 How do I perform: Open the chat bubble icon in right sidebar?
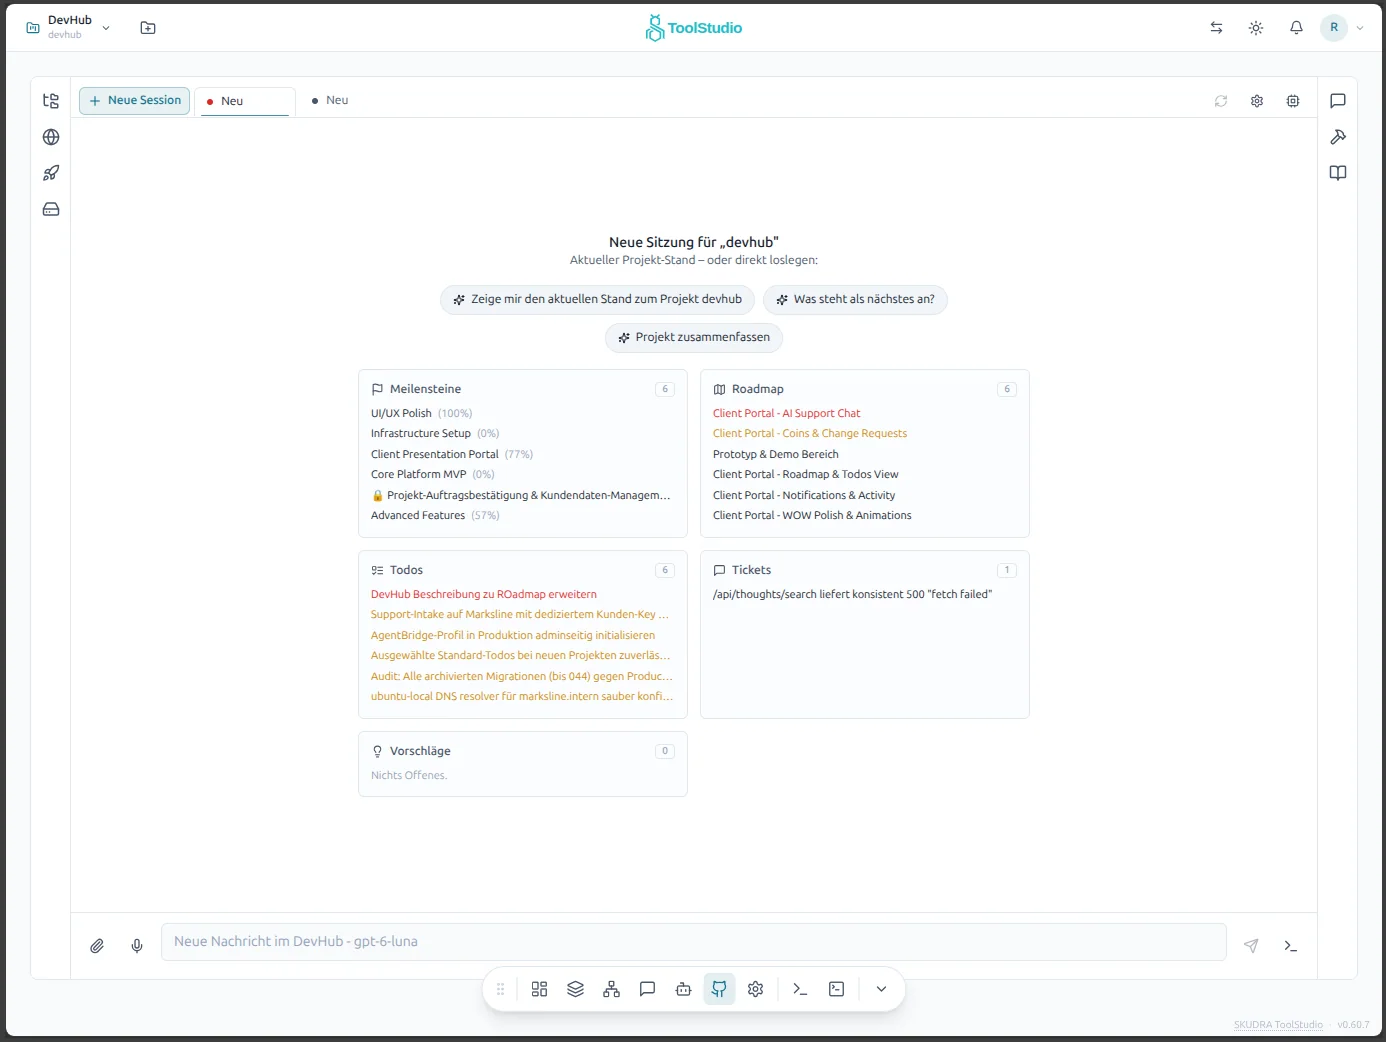pyautogui.click(x=1338, y=101)
